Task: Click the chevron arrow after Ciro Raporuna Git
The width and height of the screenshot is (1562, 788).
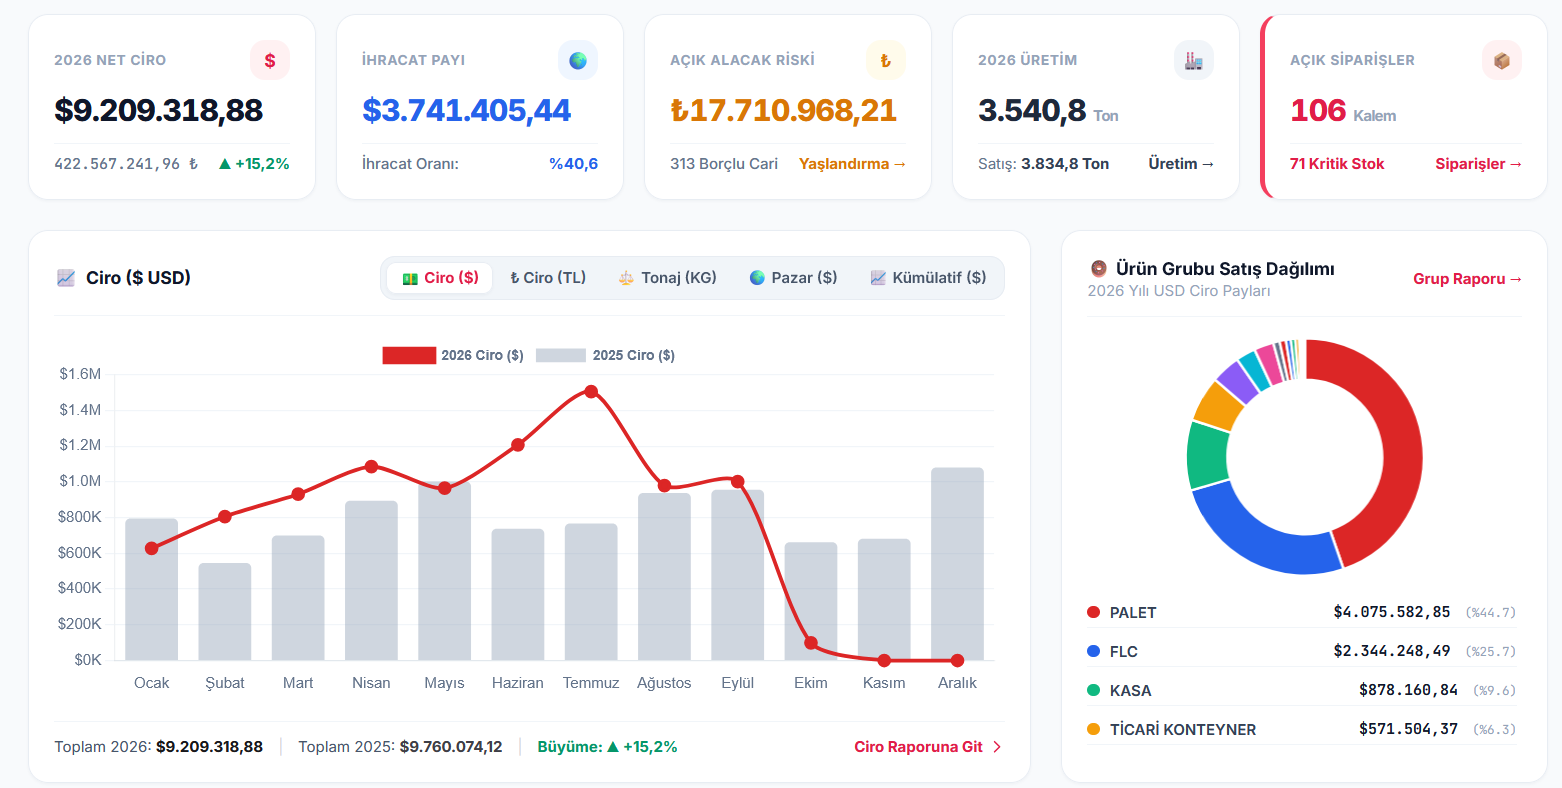Action: (996, 747)
